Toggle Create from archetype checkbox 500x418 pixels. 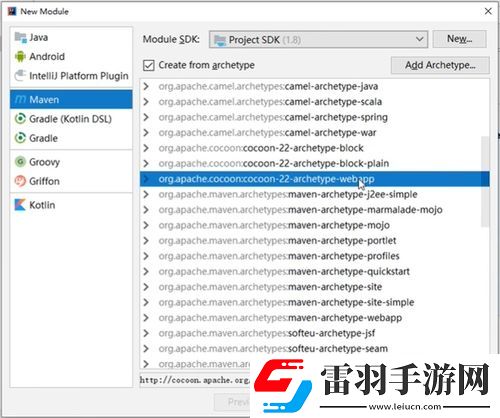(149, 65)
